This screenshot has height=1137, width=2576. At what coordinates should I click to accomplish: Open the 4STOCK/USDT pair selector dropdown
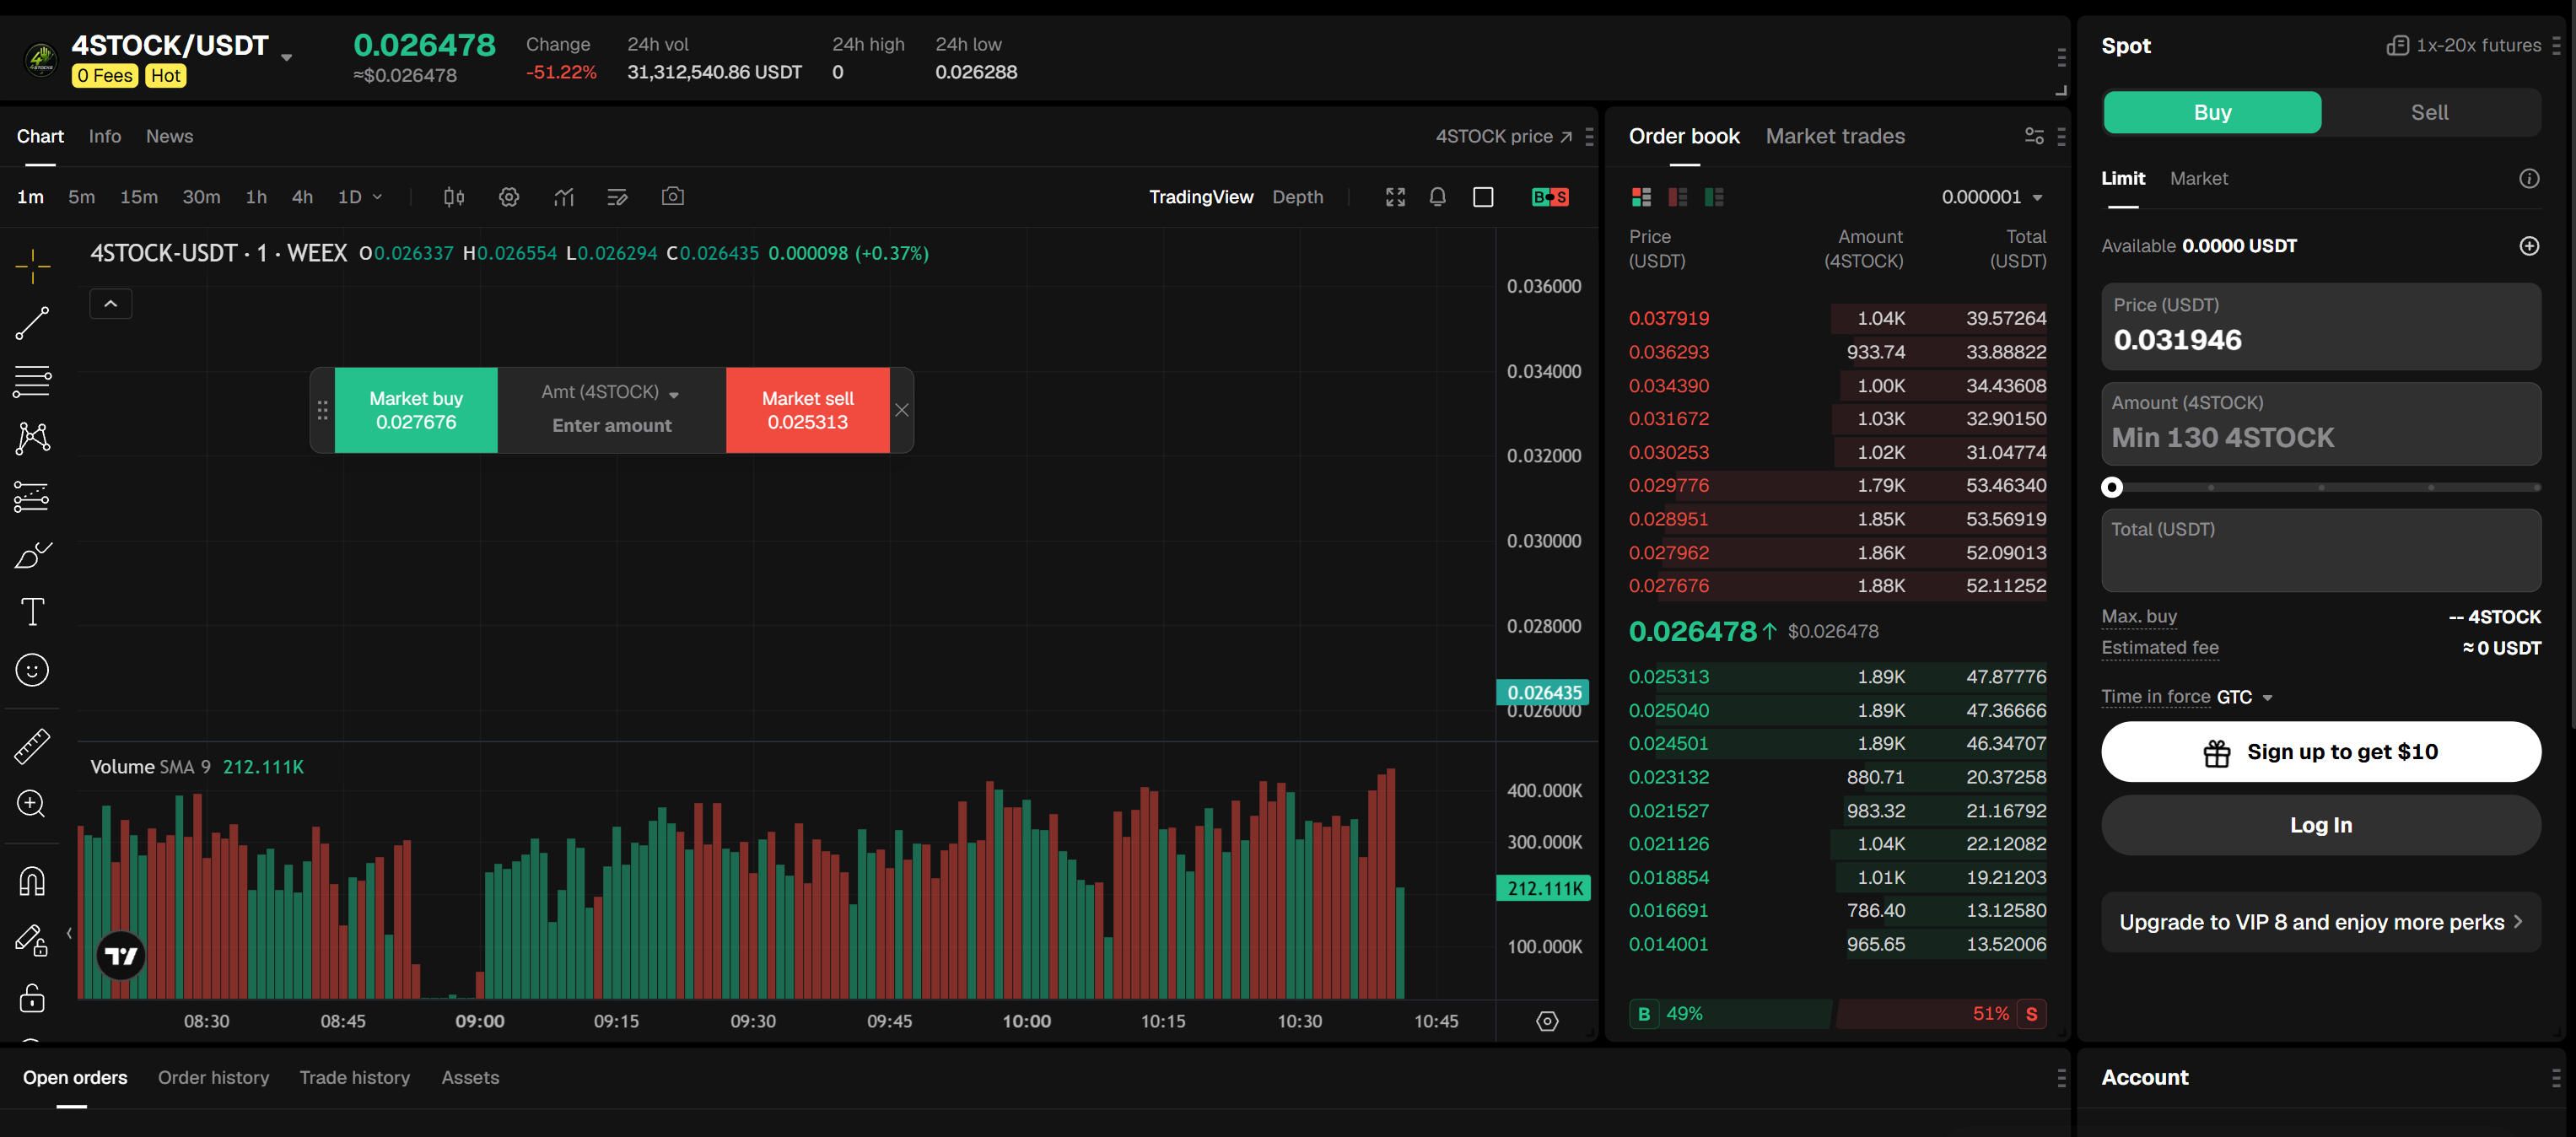pos(287,57)
